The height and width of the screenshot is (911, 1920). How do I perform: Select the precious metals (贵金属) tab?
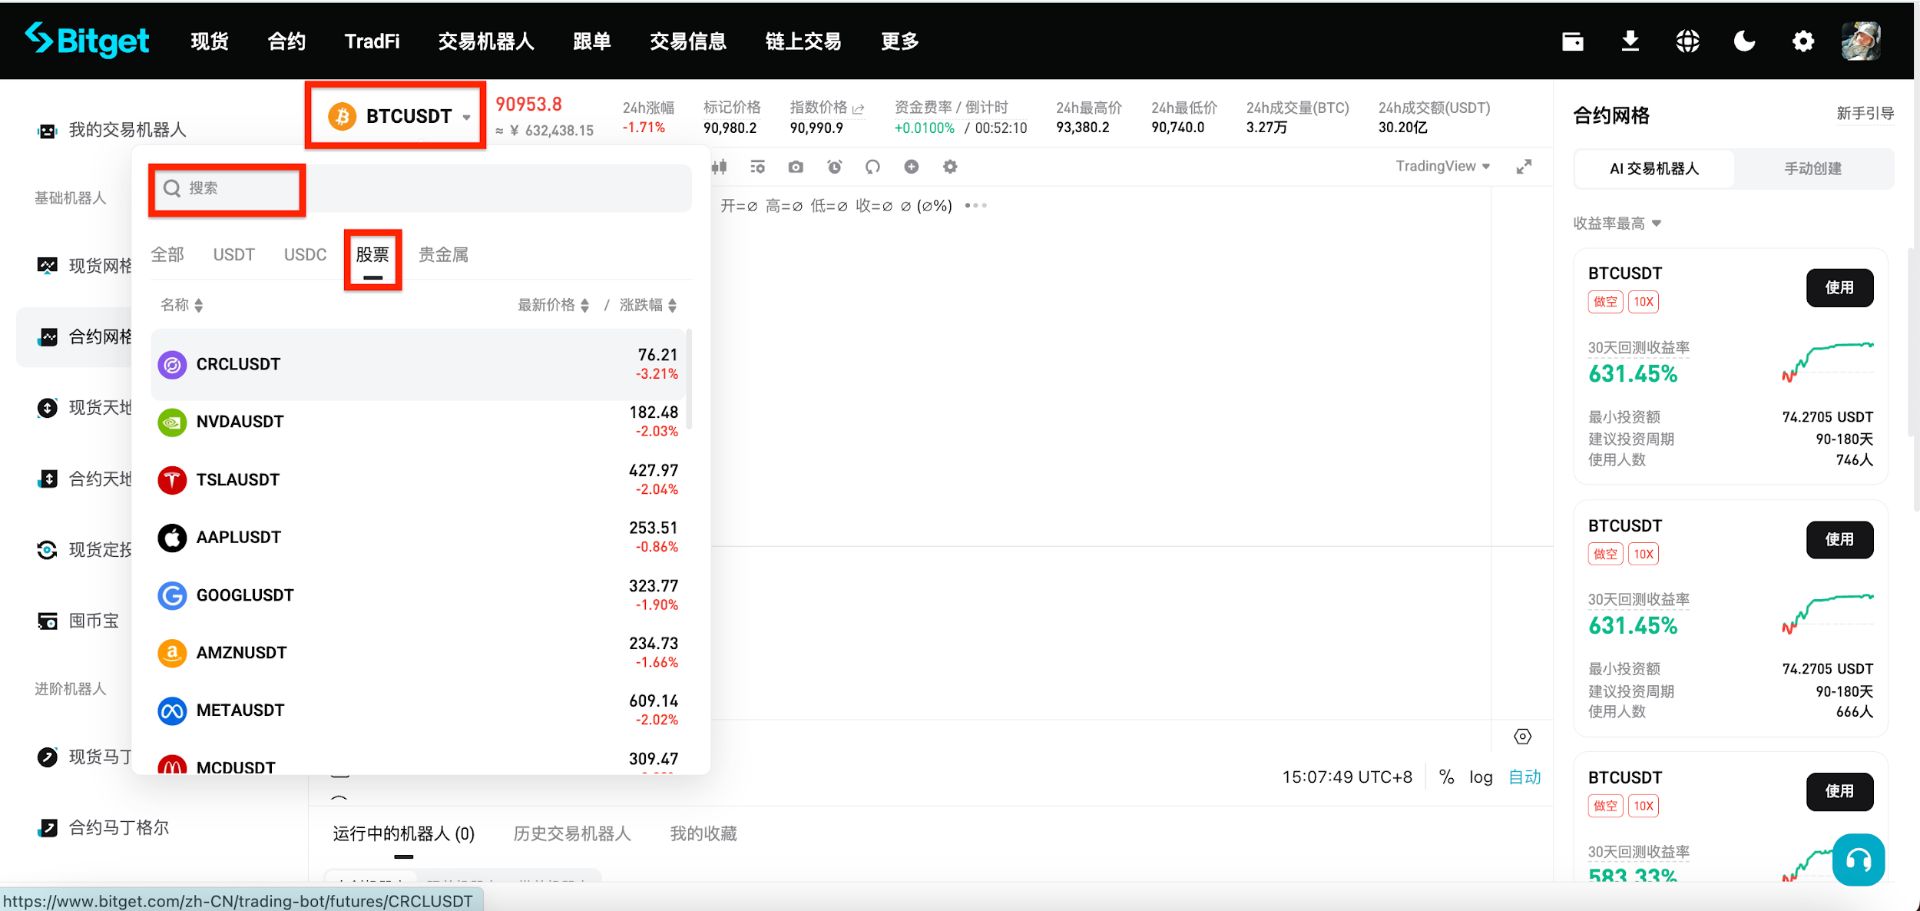pyautogui.click(x=443, y=255)
